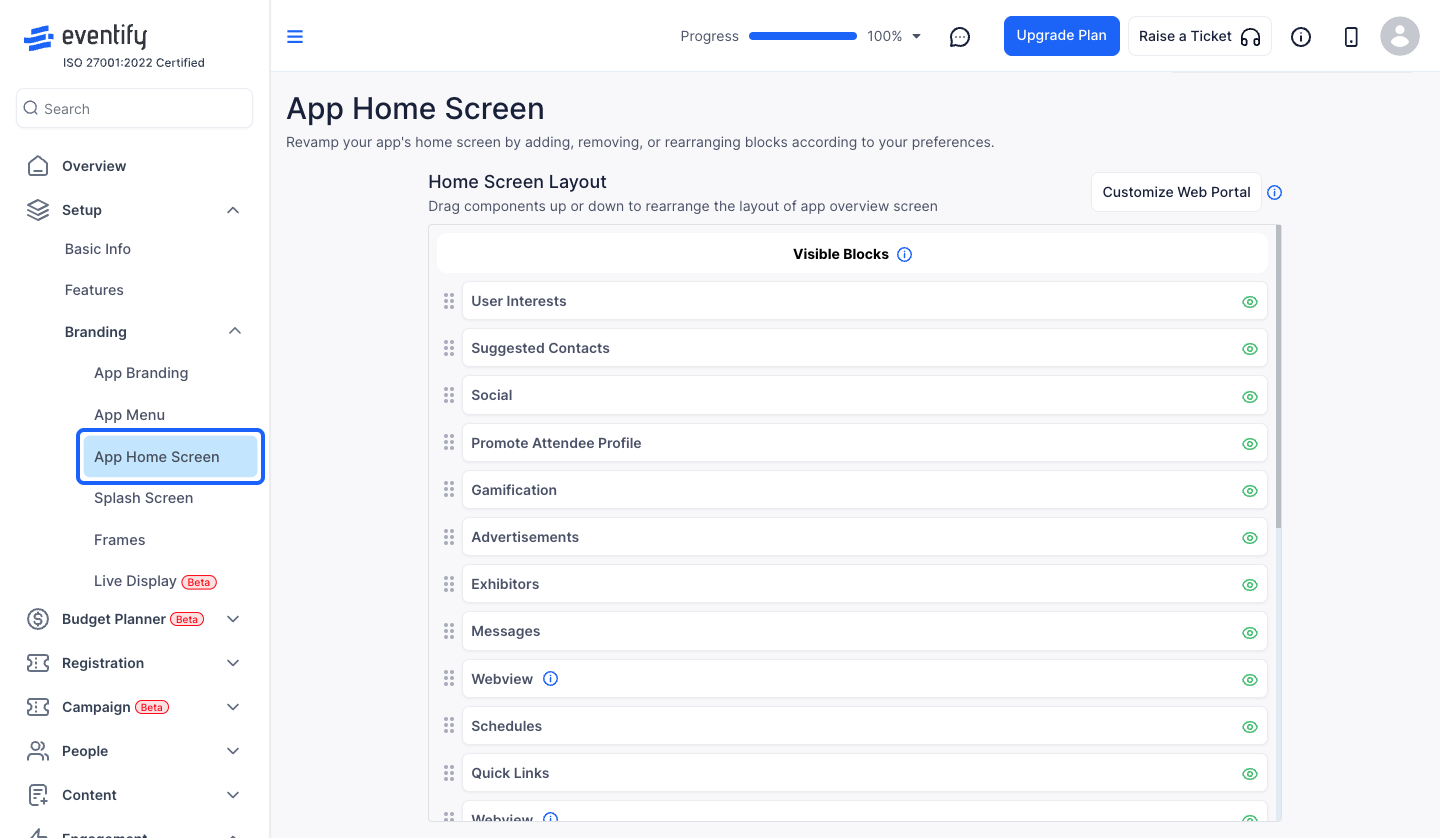
Task: Click the info icon beside Customize Web Portal
Action: pos(1274,193)
